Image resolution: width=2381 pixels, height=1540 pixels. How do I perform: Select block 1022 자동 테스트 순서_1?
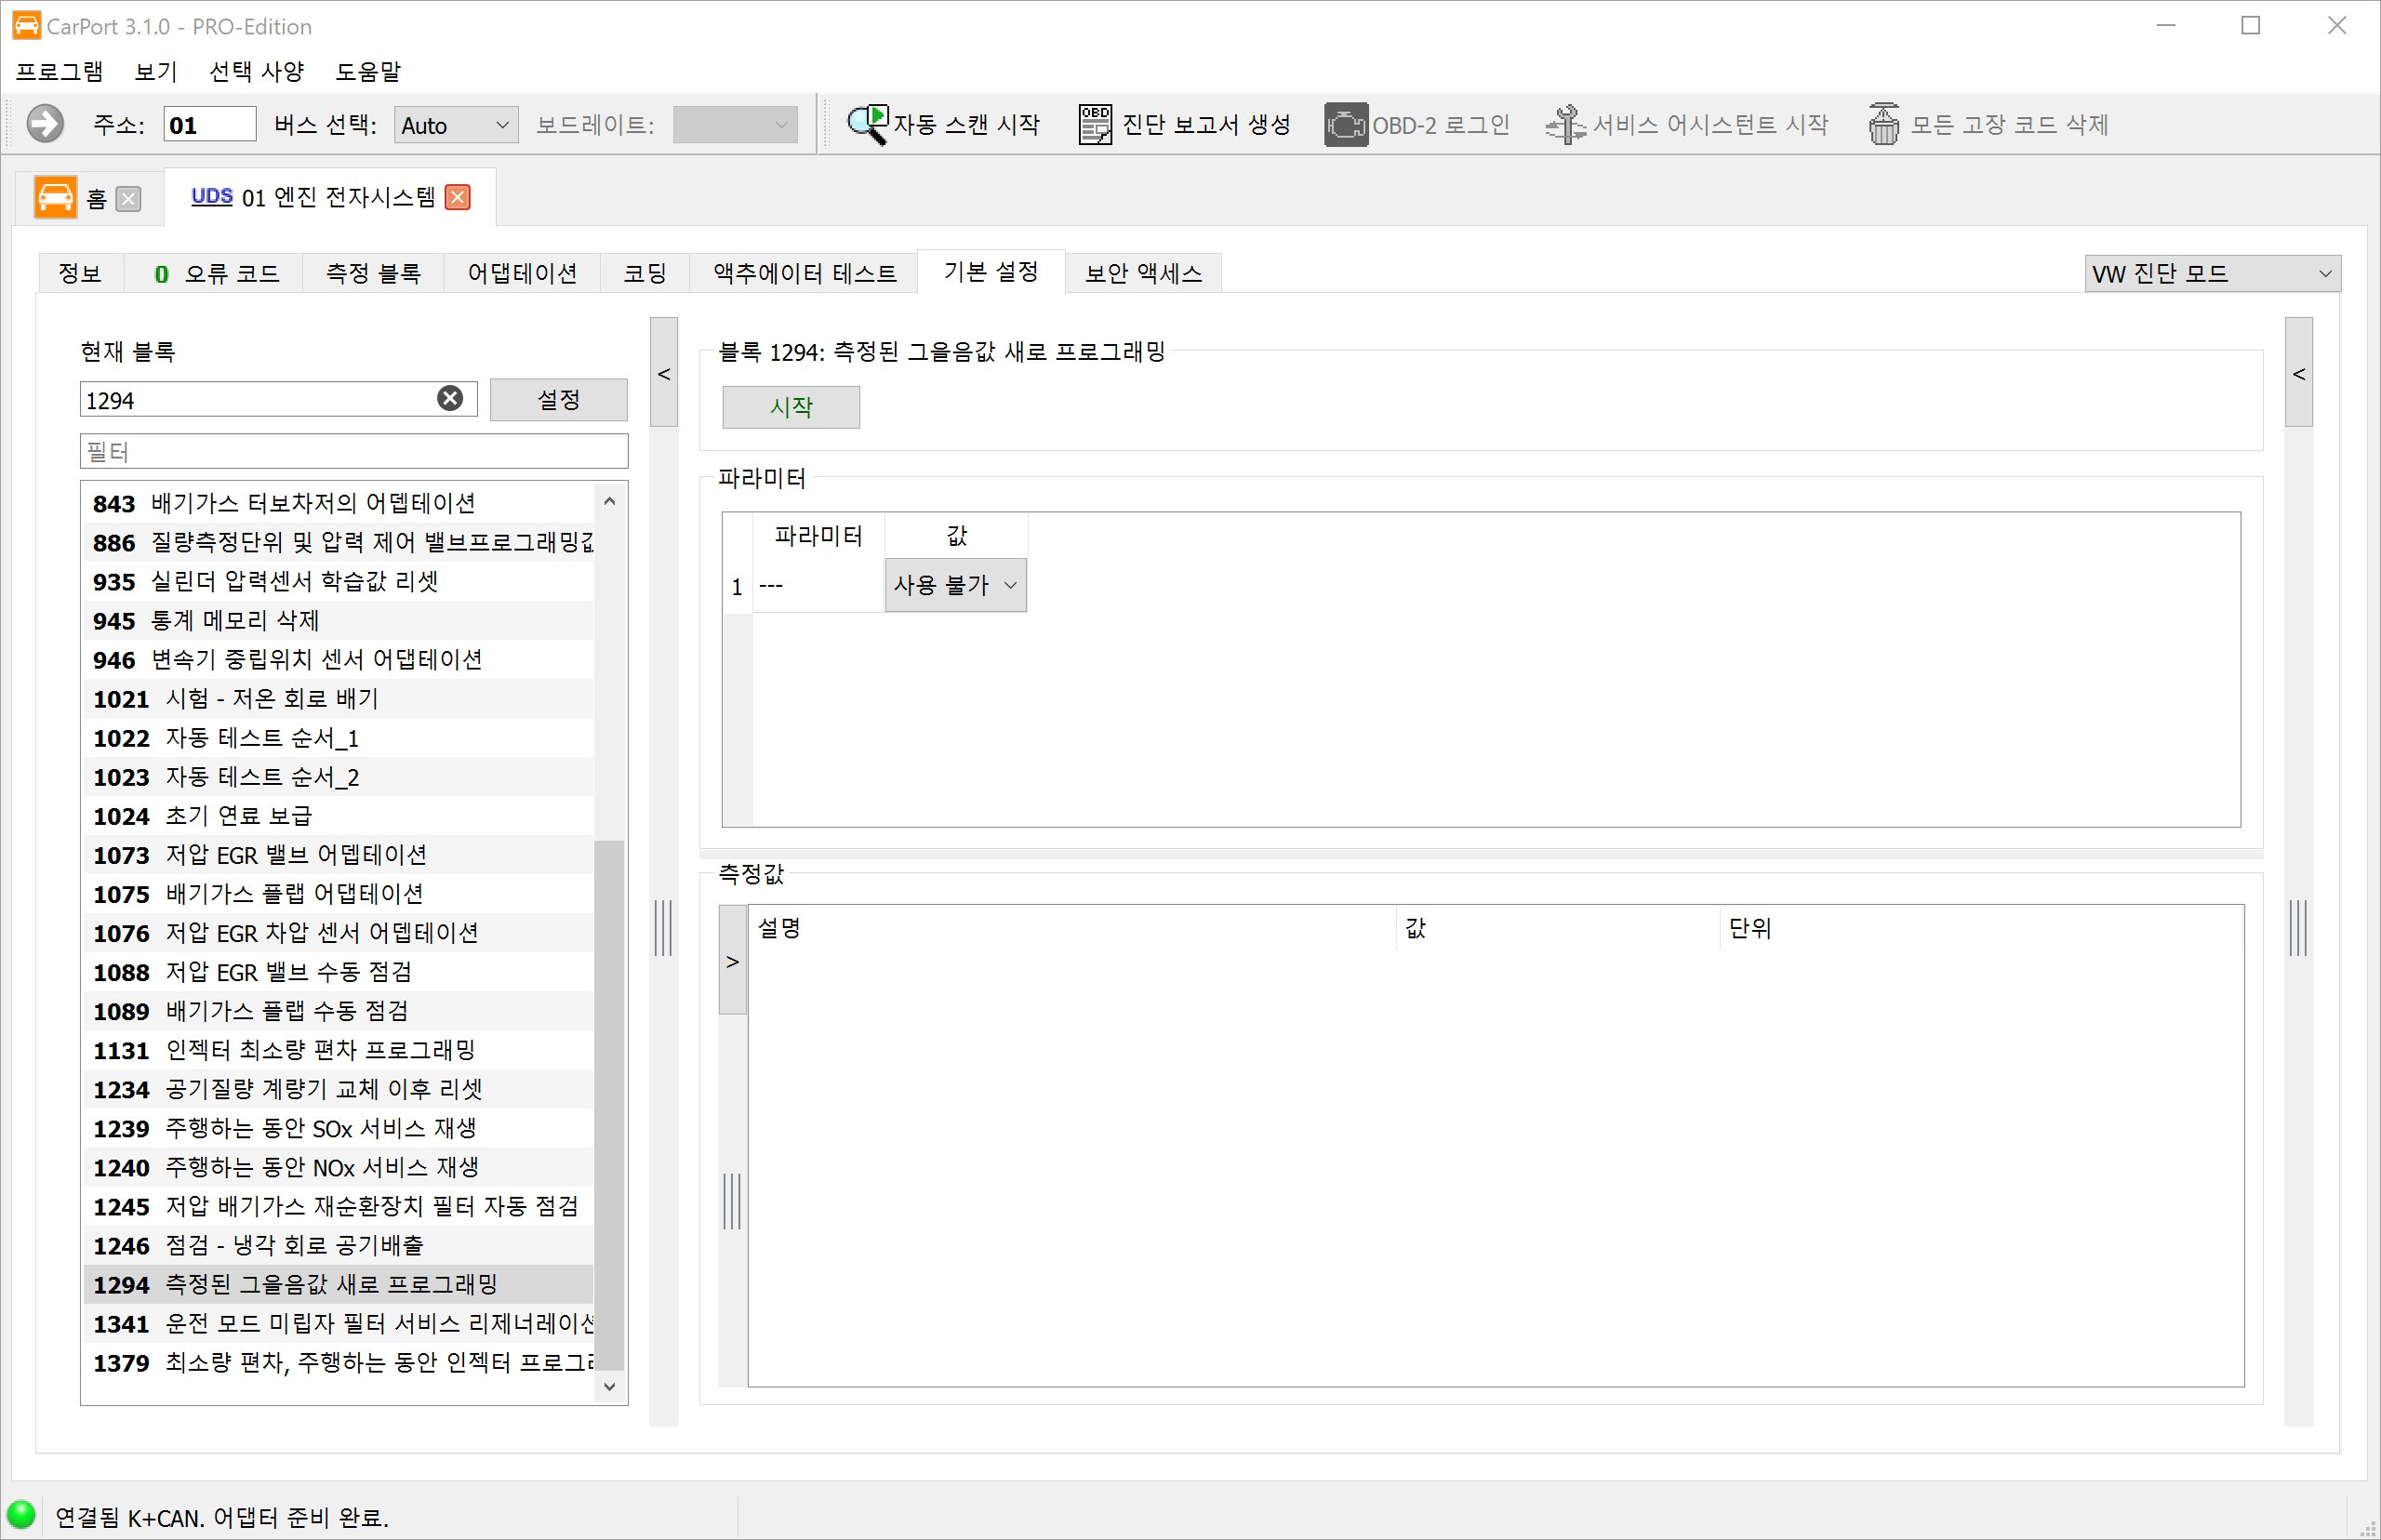(338, 737)
